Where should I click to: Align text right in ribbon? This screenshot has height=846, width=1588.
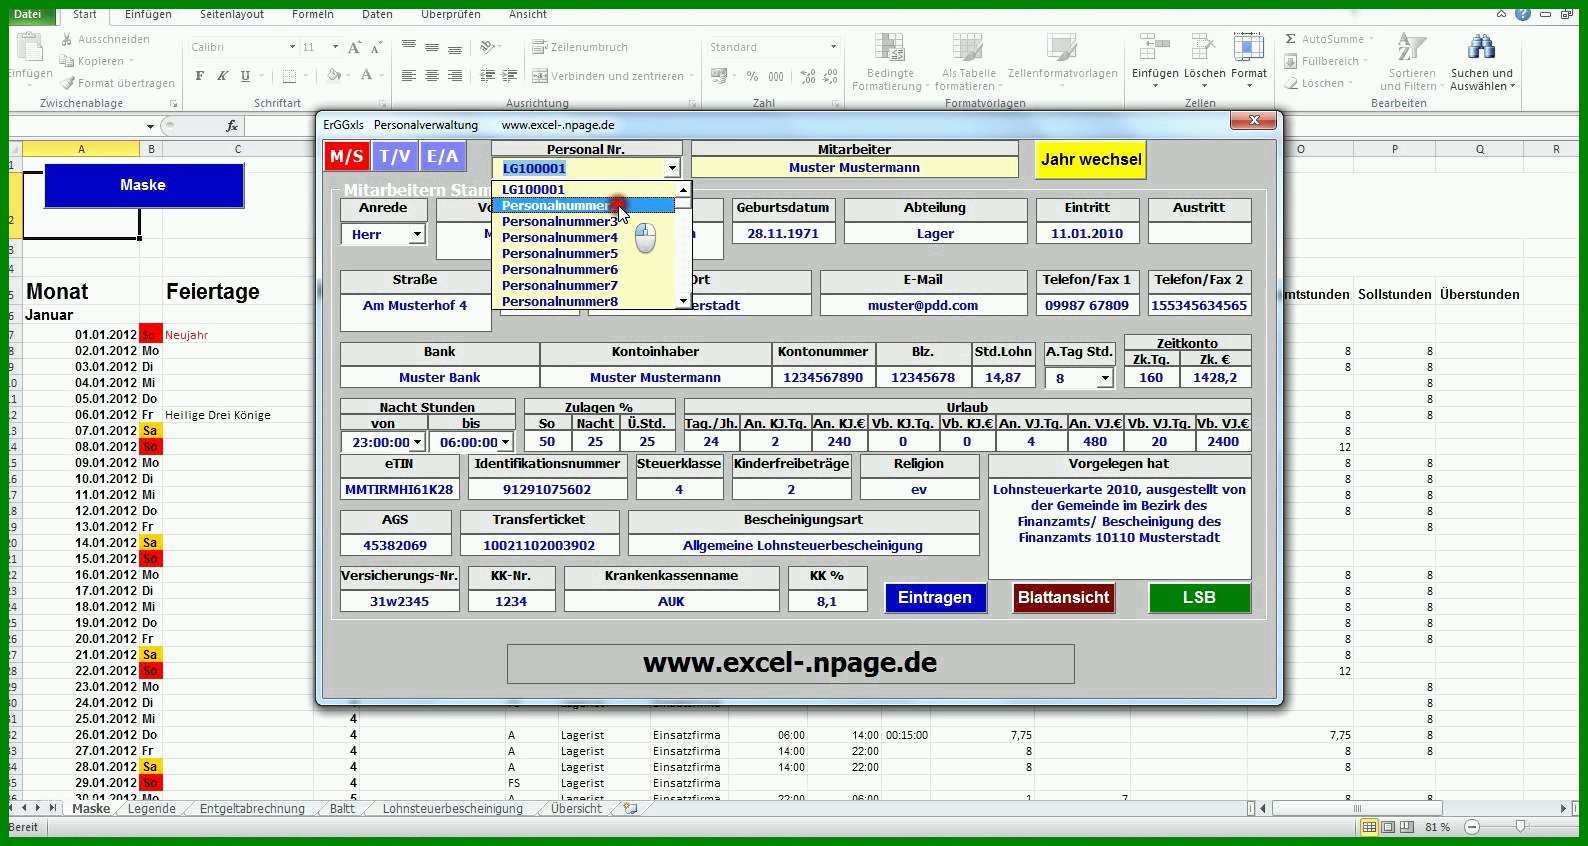(x=455, y=76)
